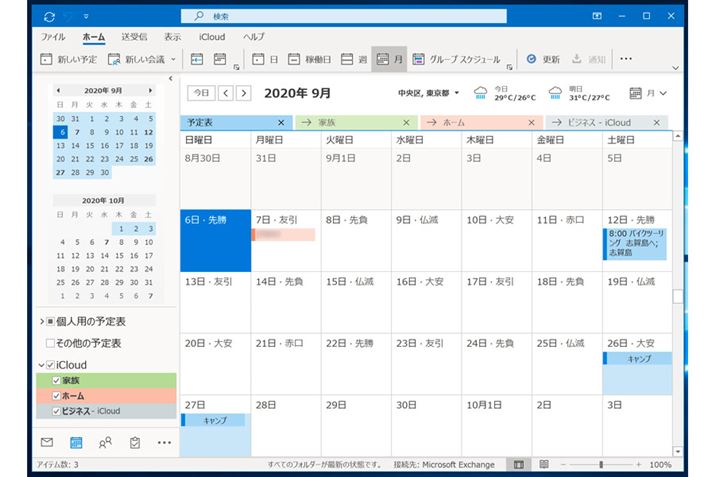
Task: Click the 今日 today button
Action: coord(201,93)
